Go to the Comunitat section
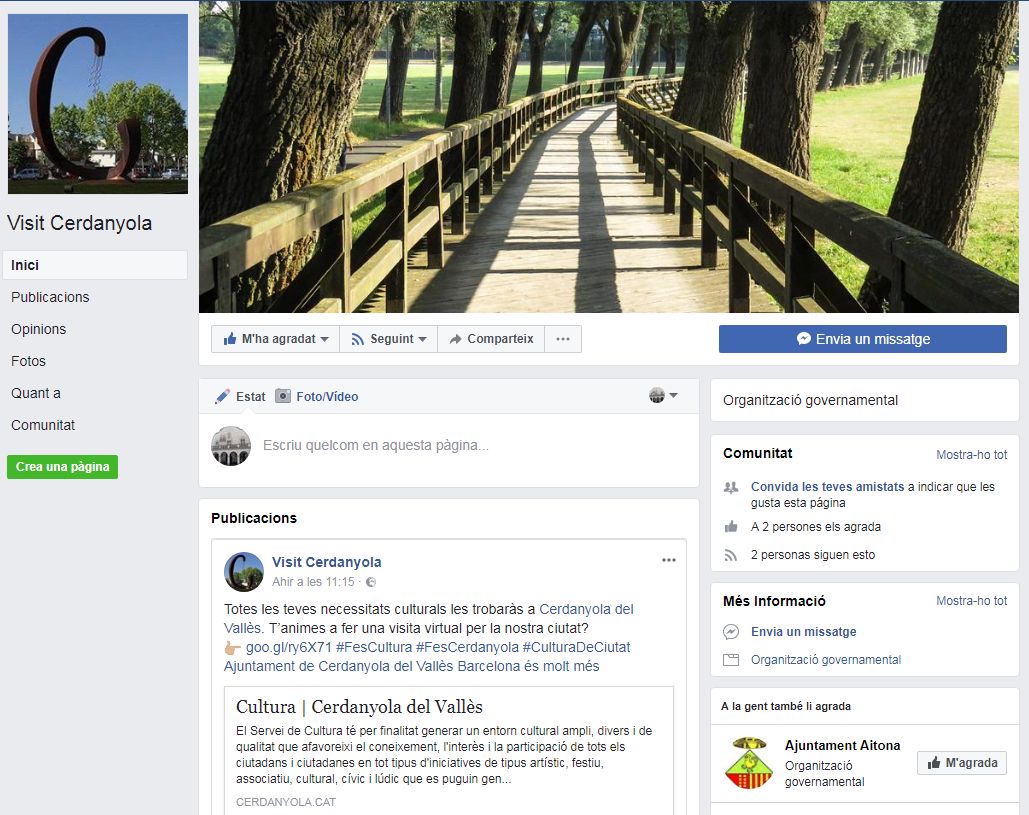This screenshot has height=815, width=1029. [x=43, y=425]
